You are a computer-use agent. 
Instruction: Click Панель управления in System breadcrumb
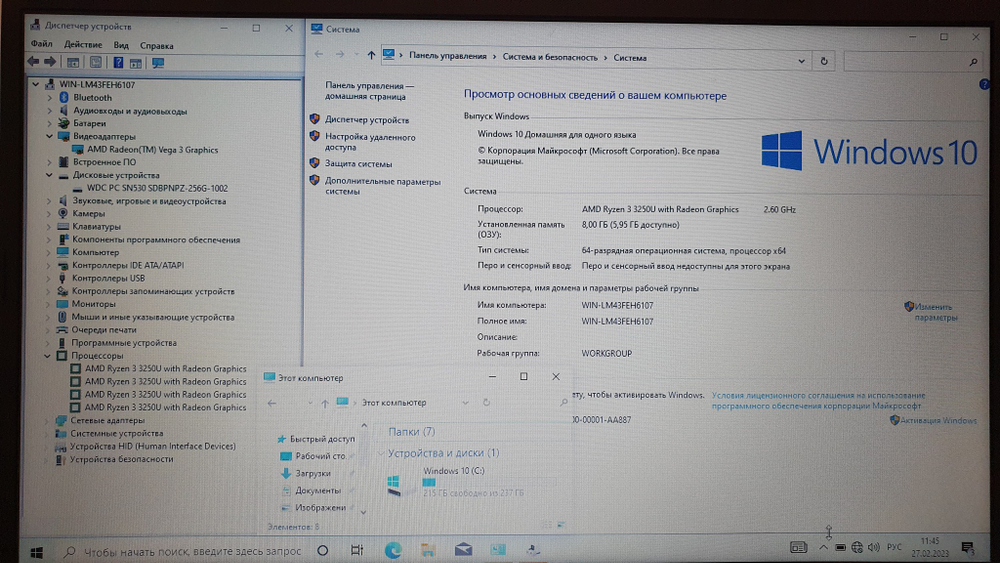(448, 56)
